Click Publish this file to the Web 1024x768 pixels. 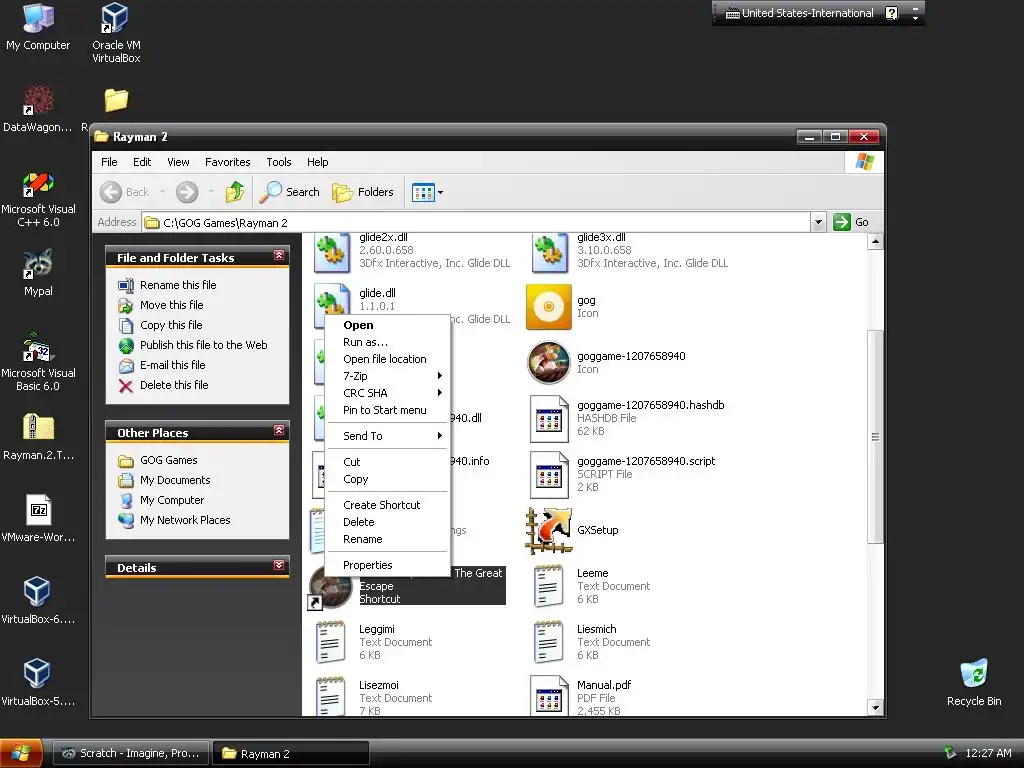click(x=203, y=345)
